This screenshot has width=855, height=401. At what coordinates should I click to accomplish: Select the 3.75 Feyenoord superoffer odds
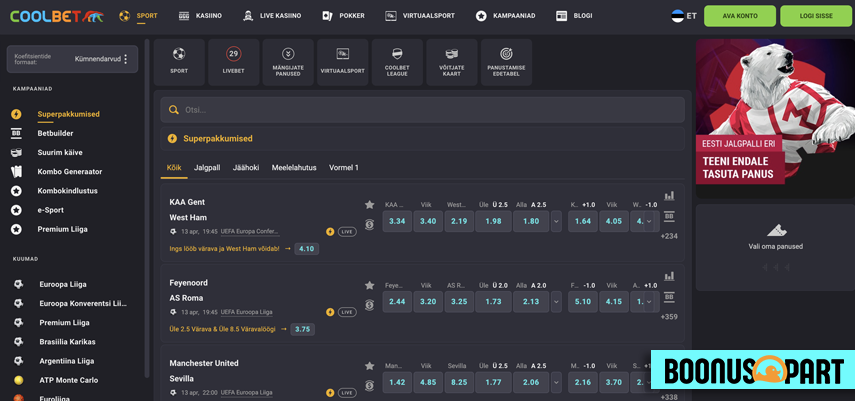(303, 330)
